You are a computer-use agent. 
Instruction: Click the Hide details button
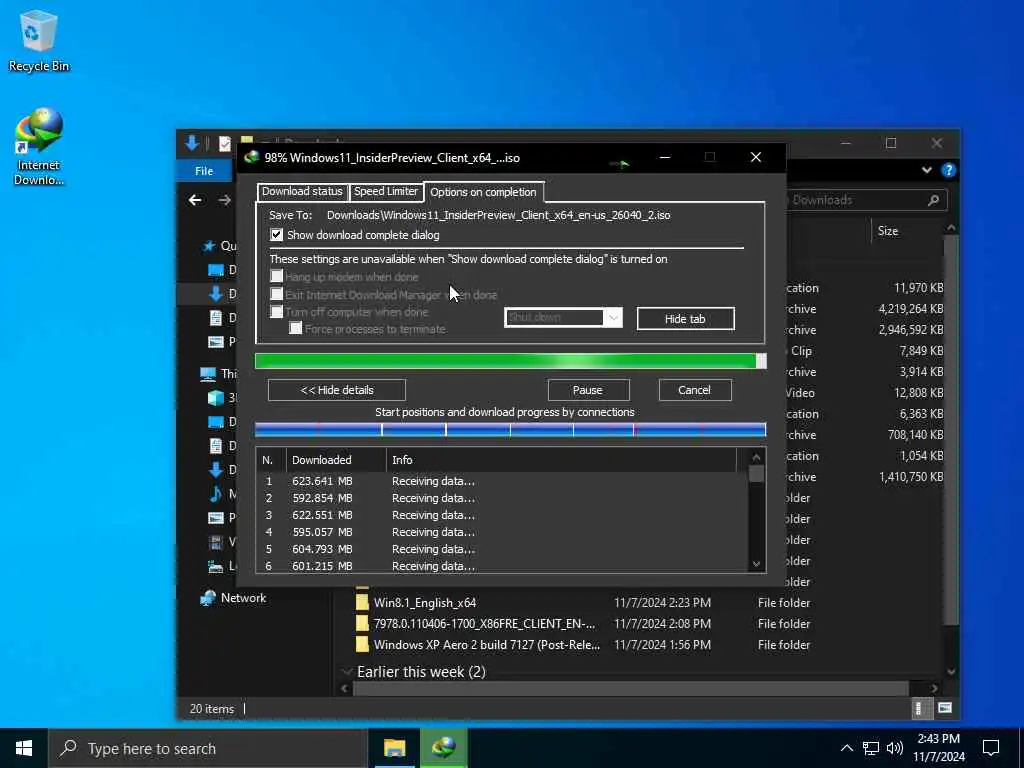pos(337,390)
